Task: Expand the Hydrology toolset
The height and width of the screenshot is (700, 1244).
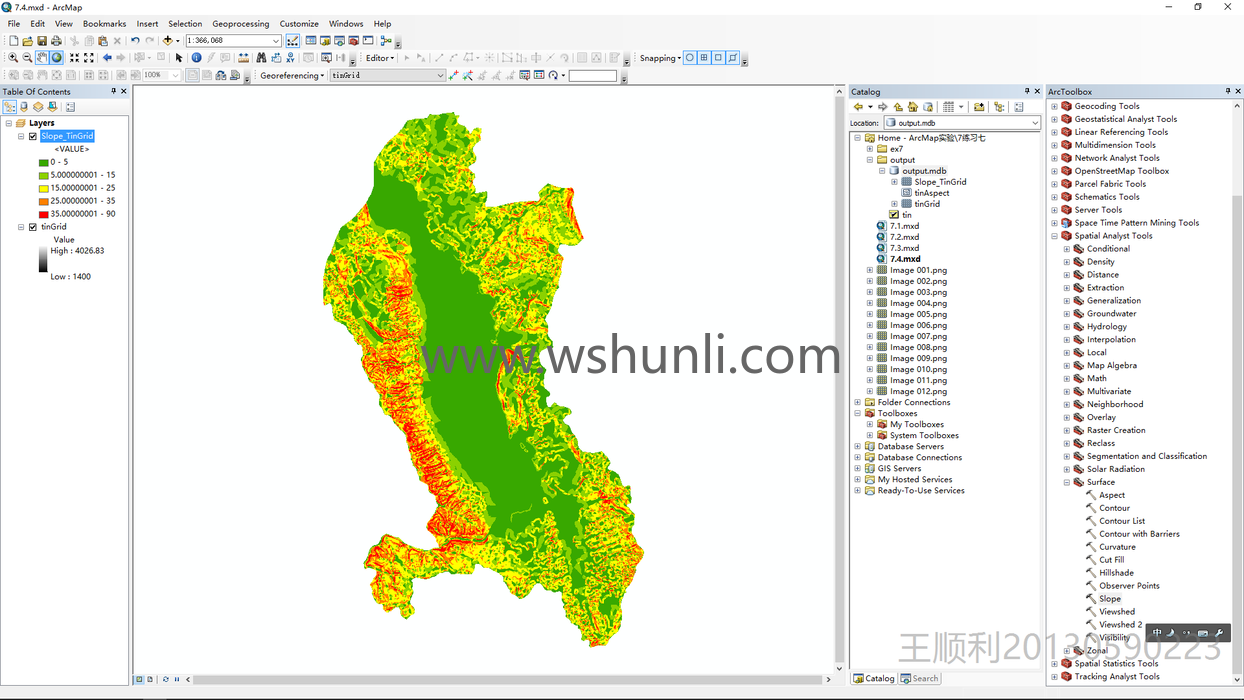Action: tap(1066, 327)
